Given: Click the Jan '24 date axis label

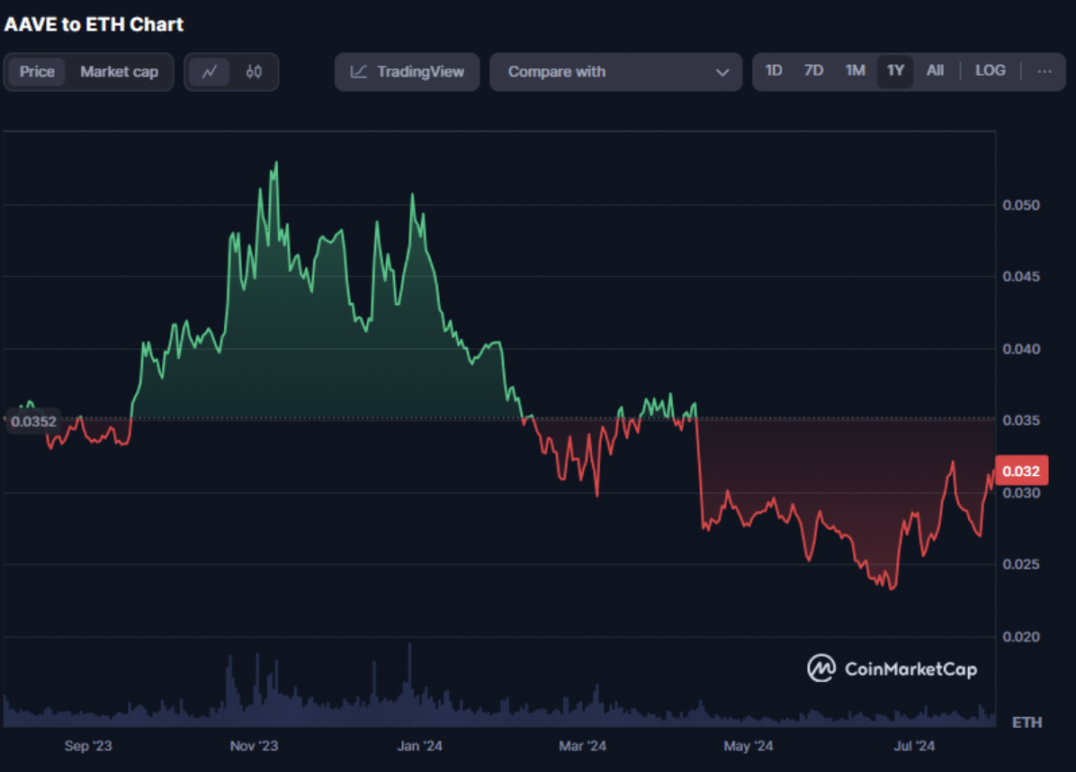Looking at the screenshot, I should pos(420,746).
